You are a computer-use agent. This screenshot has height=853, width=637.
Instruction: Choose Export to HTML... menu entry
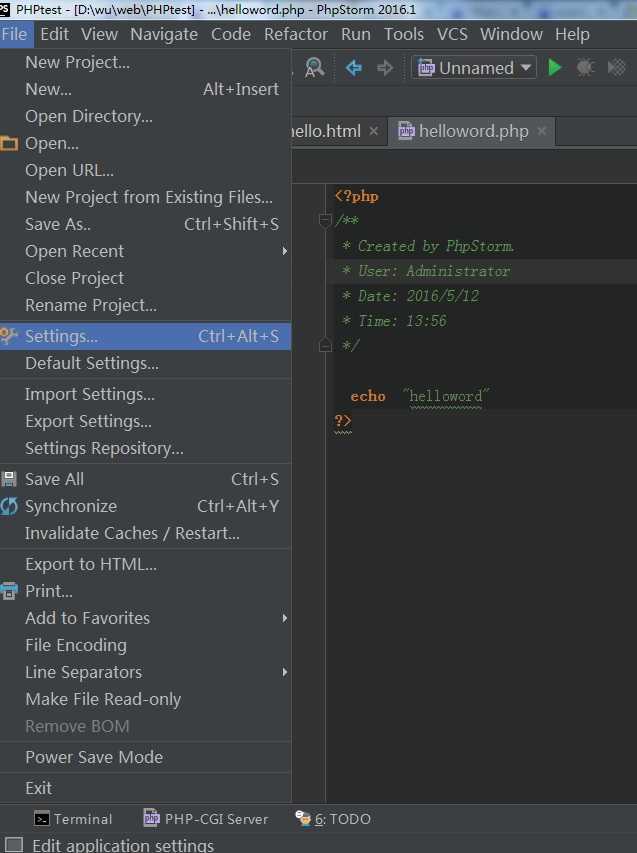[x=145, y=564]
